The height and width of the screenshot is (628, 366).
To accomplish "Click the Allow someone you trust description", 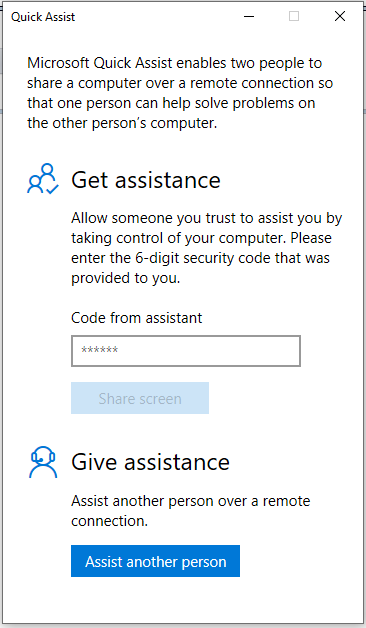I will 207,248.
